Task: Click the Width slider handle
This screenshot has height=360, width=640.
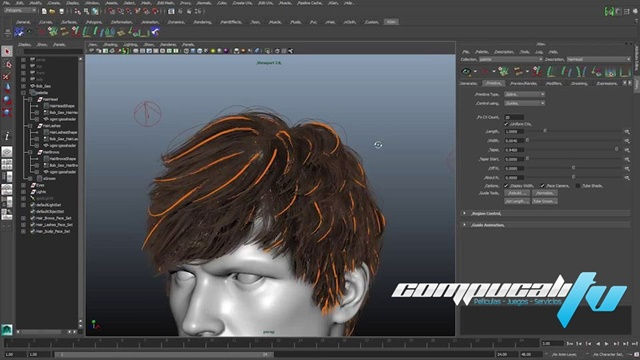Action: click(x=527, y=140)
